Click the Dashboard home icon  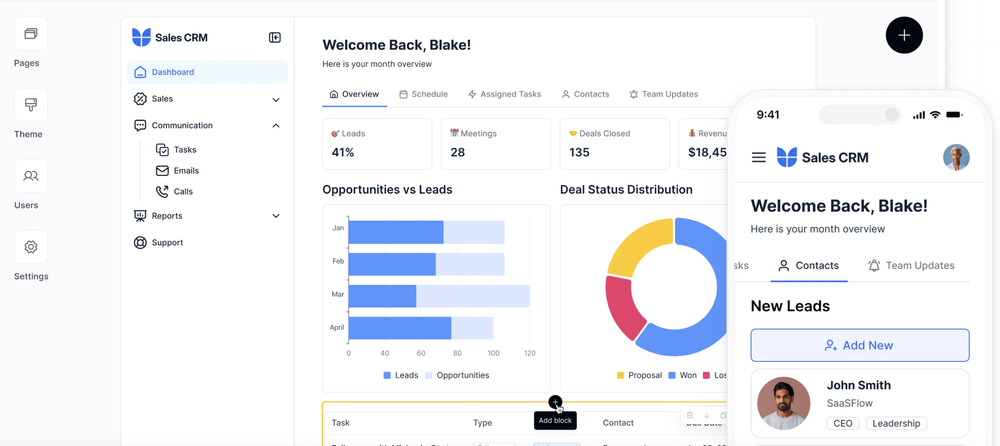[x=140, y=72]
